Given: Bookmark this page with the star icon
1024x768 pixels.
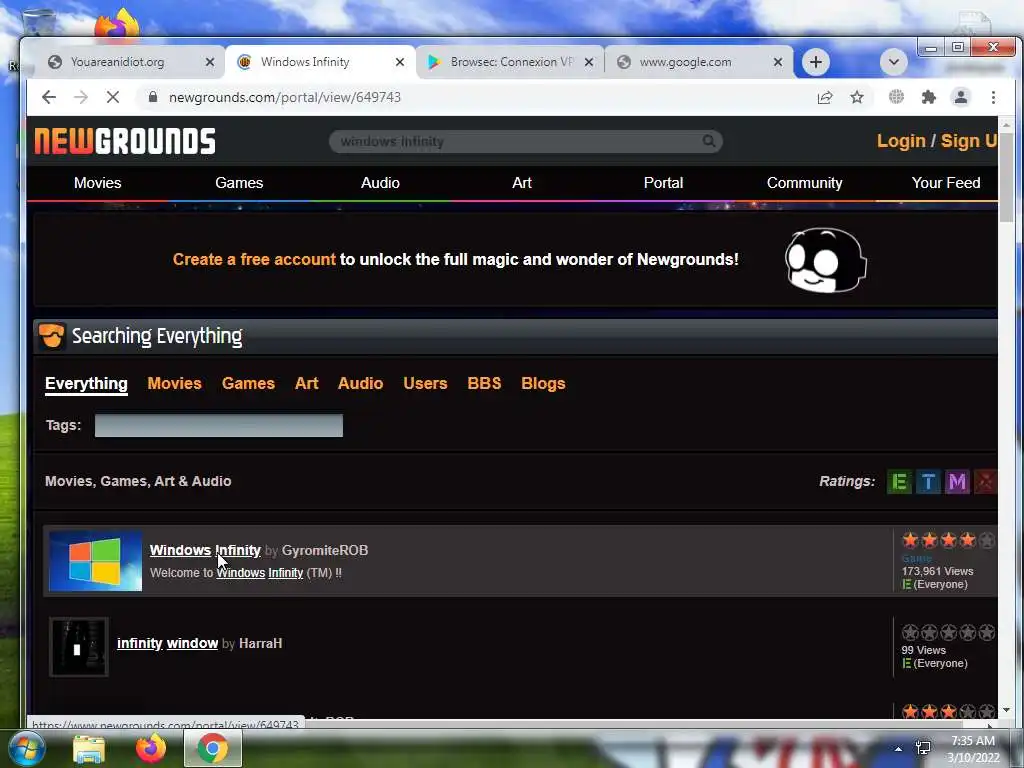Looking at the screenshot, I should pyautogui.click(x=857, y=97).
